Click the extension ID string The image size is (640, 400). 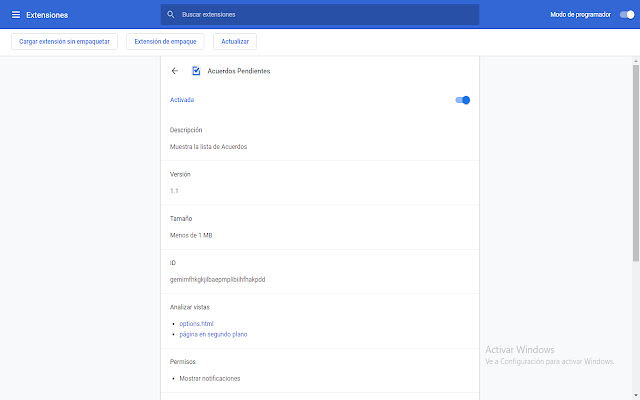[218, 280]
